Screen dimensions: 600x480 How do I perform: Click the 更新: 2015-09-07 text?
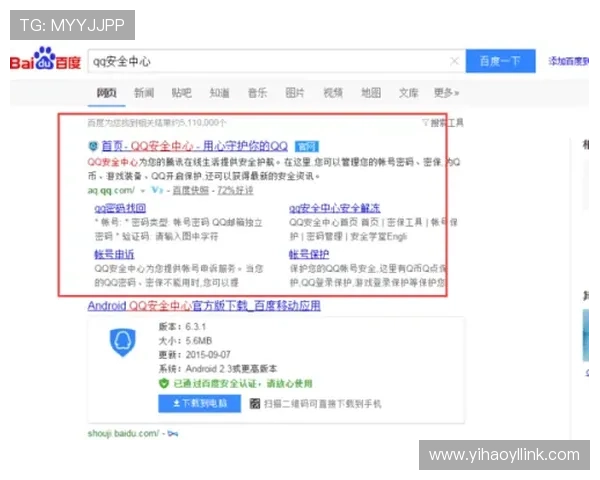(x=194, y=355)
